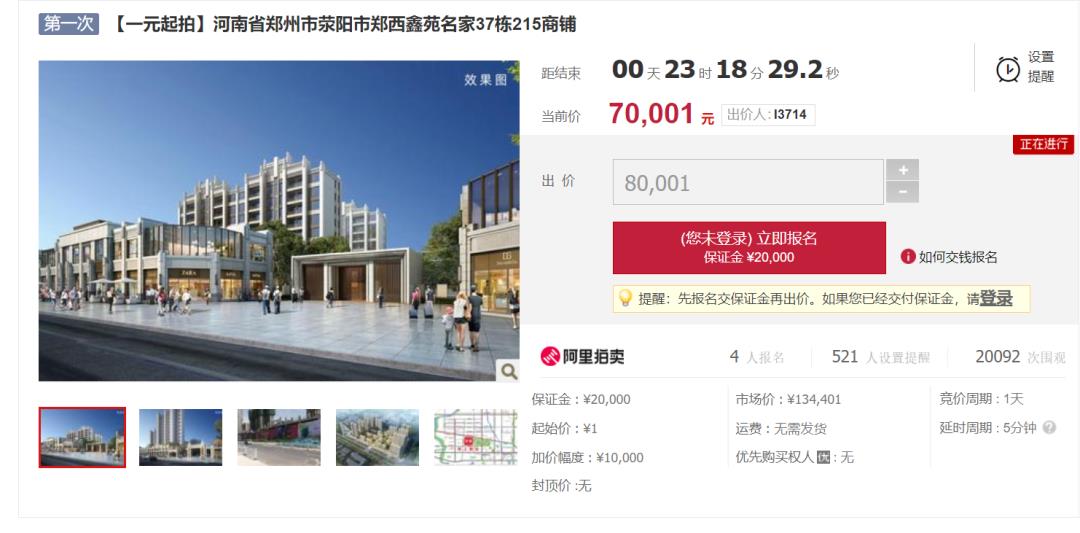Click the 优 priority buyer badge icon

pos(823,457)
